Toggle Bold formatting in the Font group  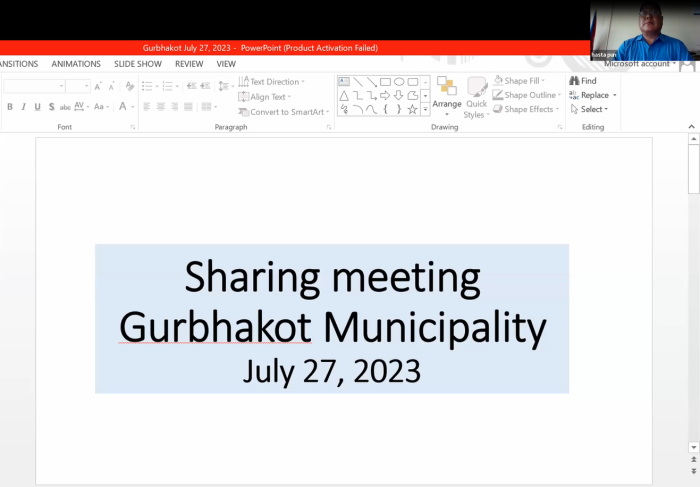coord(10,107)
